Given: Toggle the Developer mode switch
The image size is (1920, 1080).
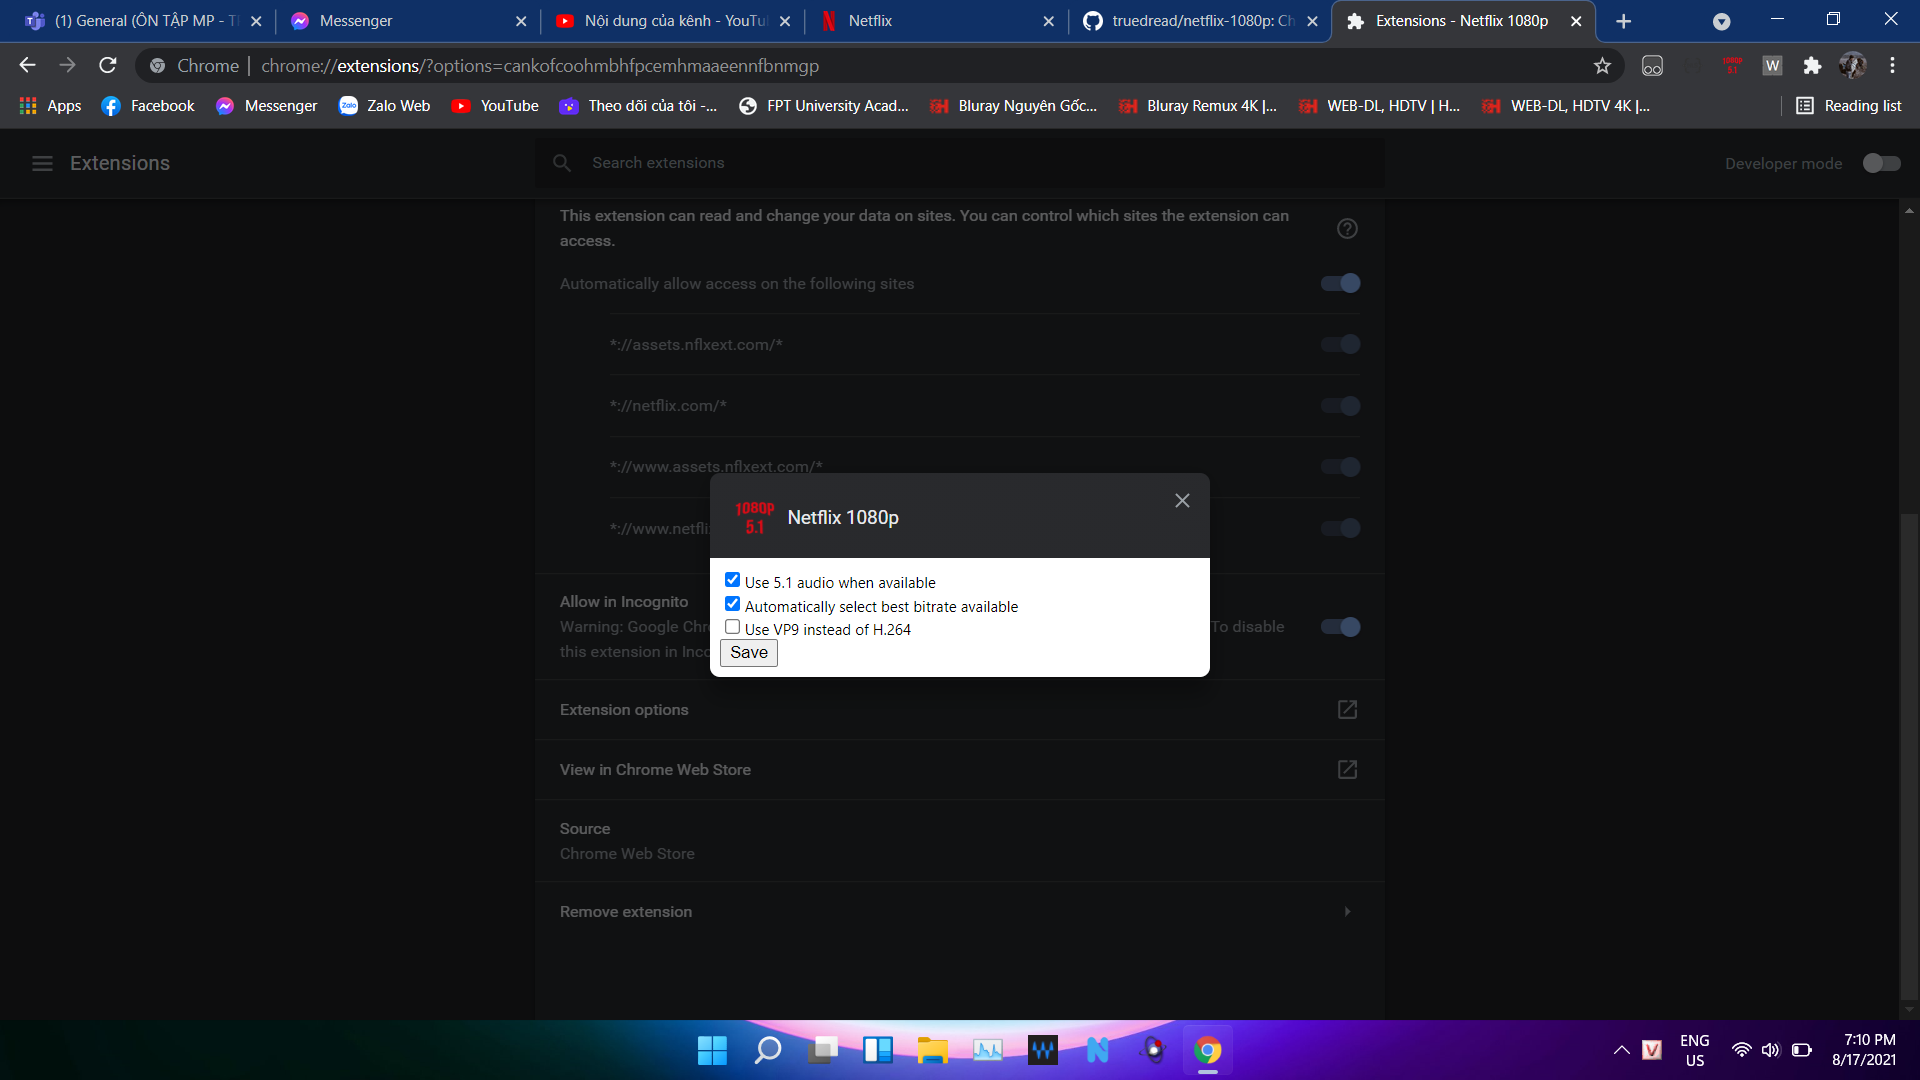Looking at the screenshot, I should pos(1881,163).
